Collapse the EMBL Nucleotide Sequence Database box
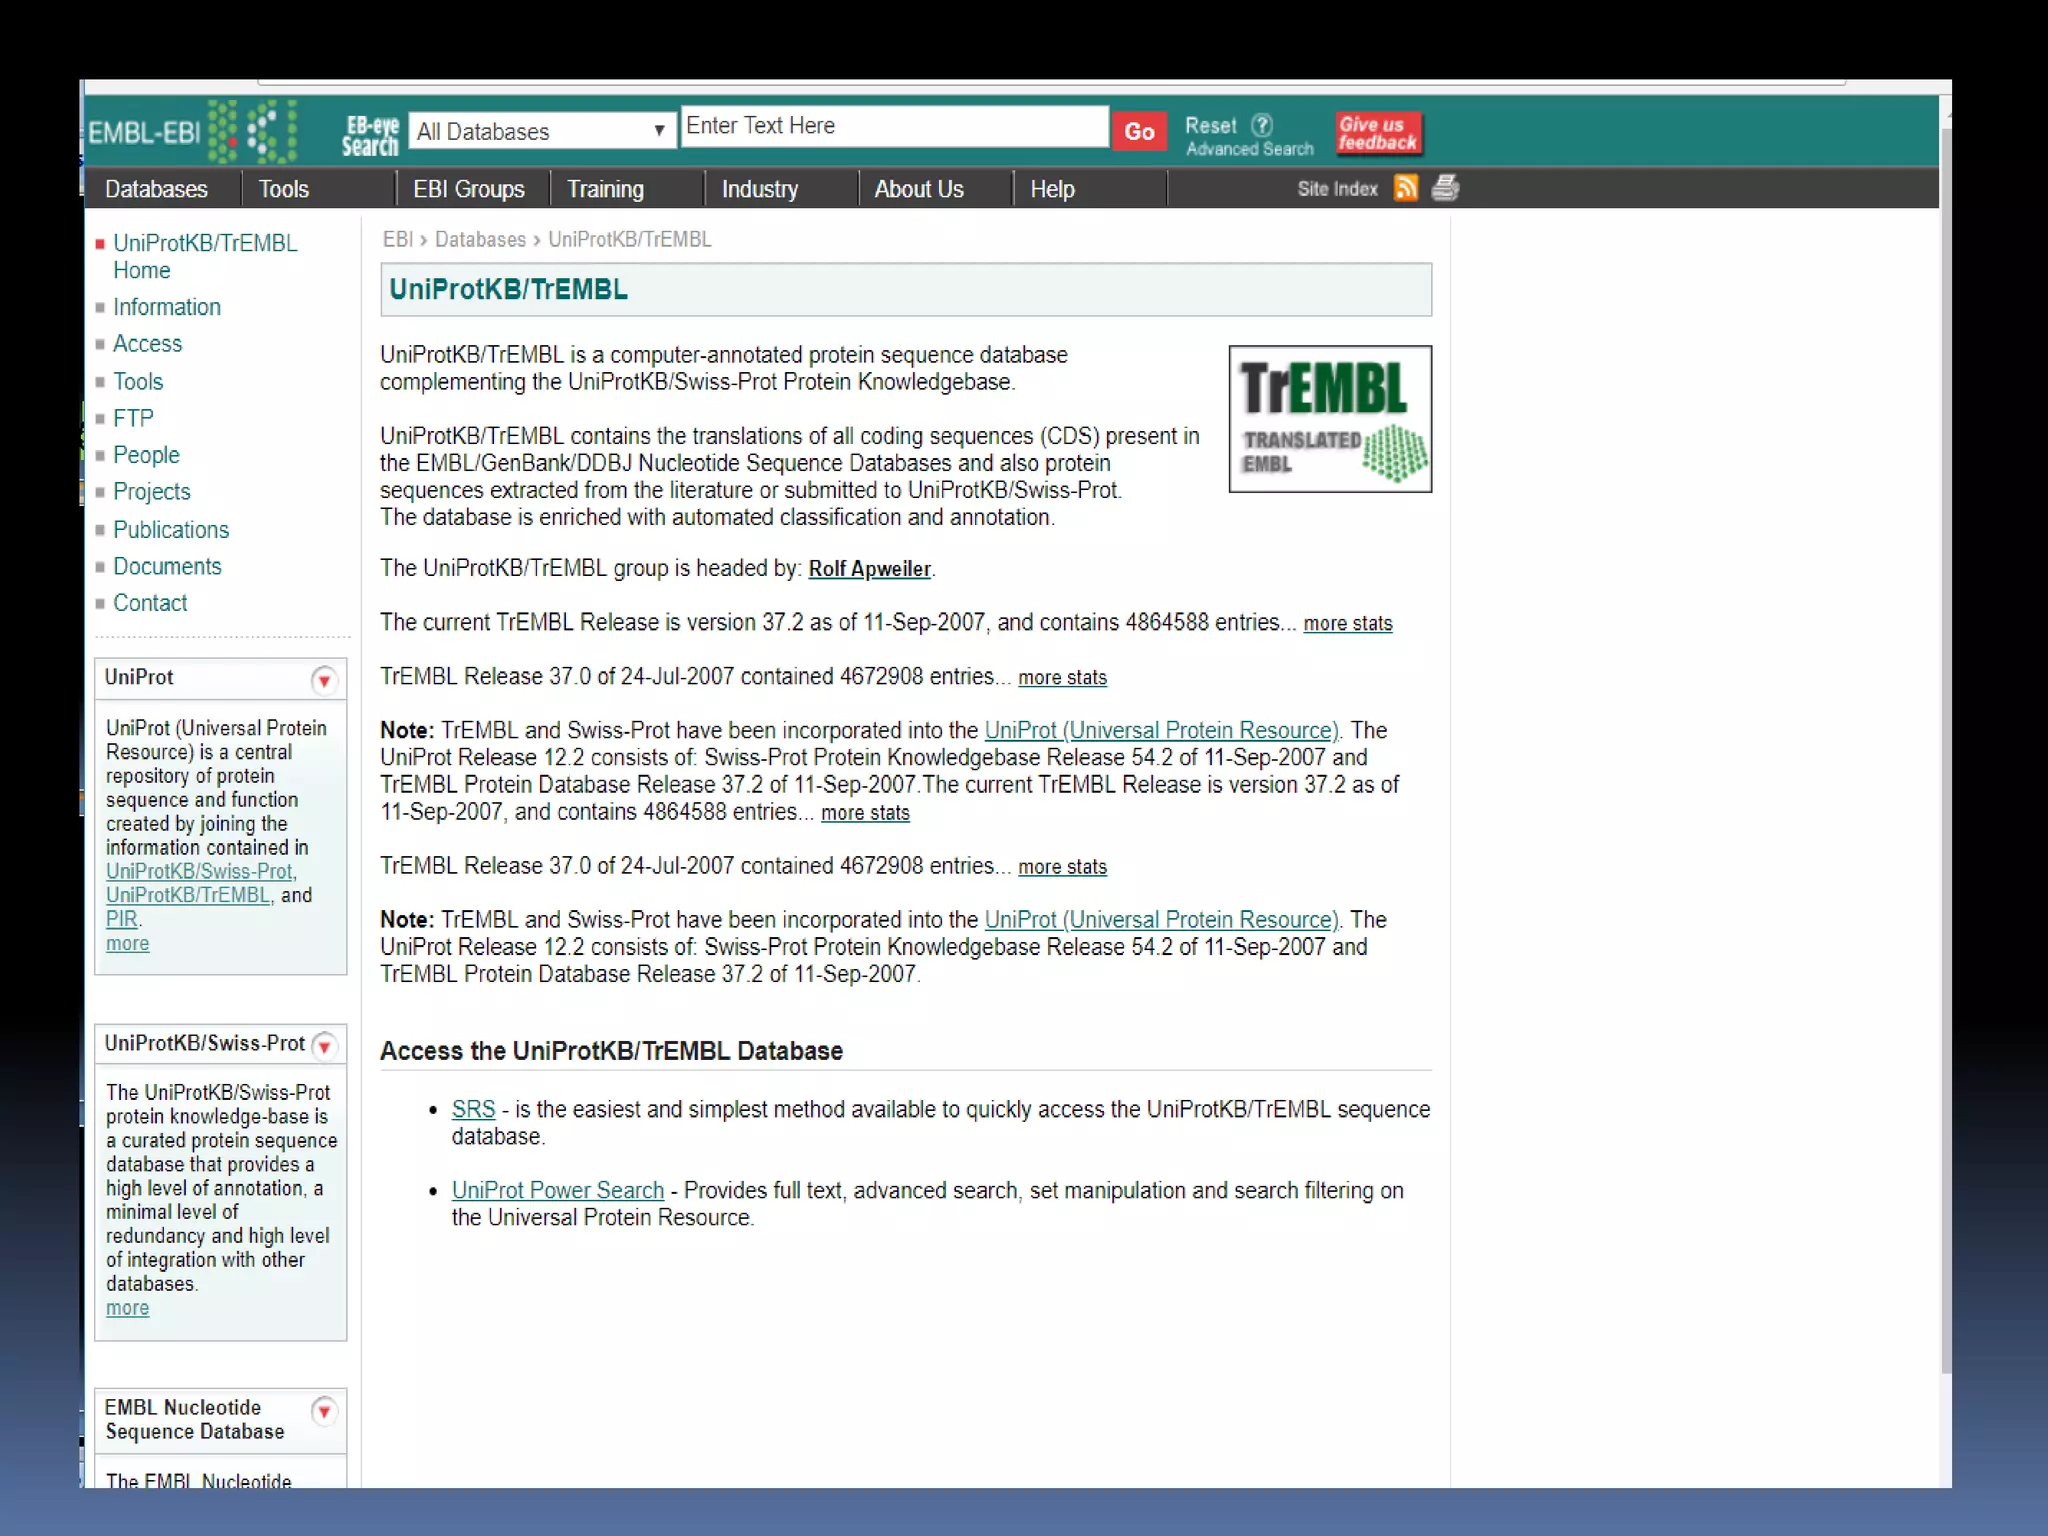The width and height of the screenshot is (2048, 1536). click(324, 1411)
